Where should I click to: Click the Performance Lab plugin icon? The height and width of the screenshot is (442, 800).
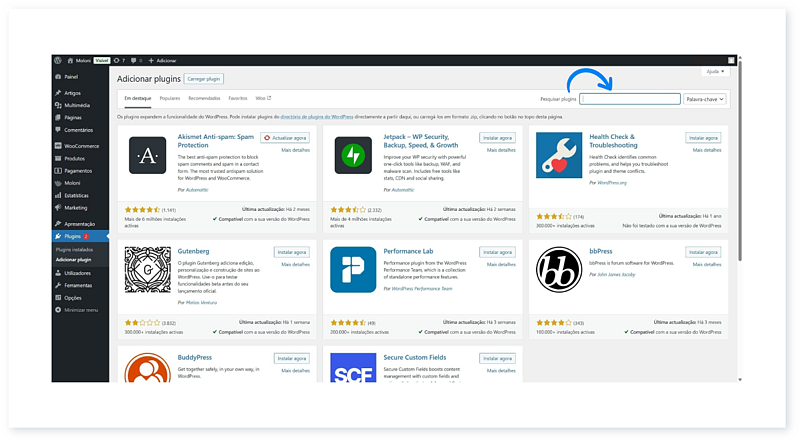click(353, 269)
